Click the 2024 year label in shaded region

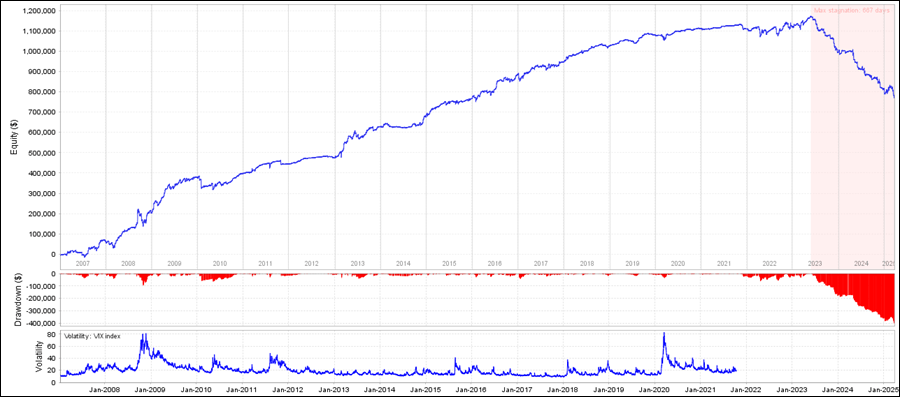pos(861,263)
